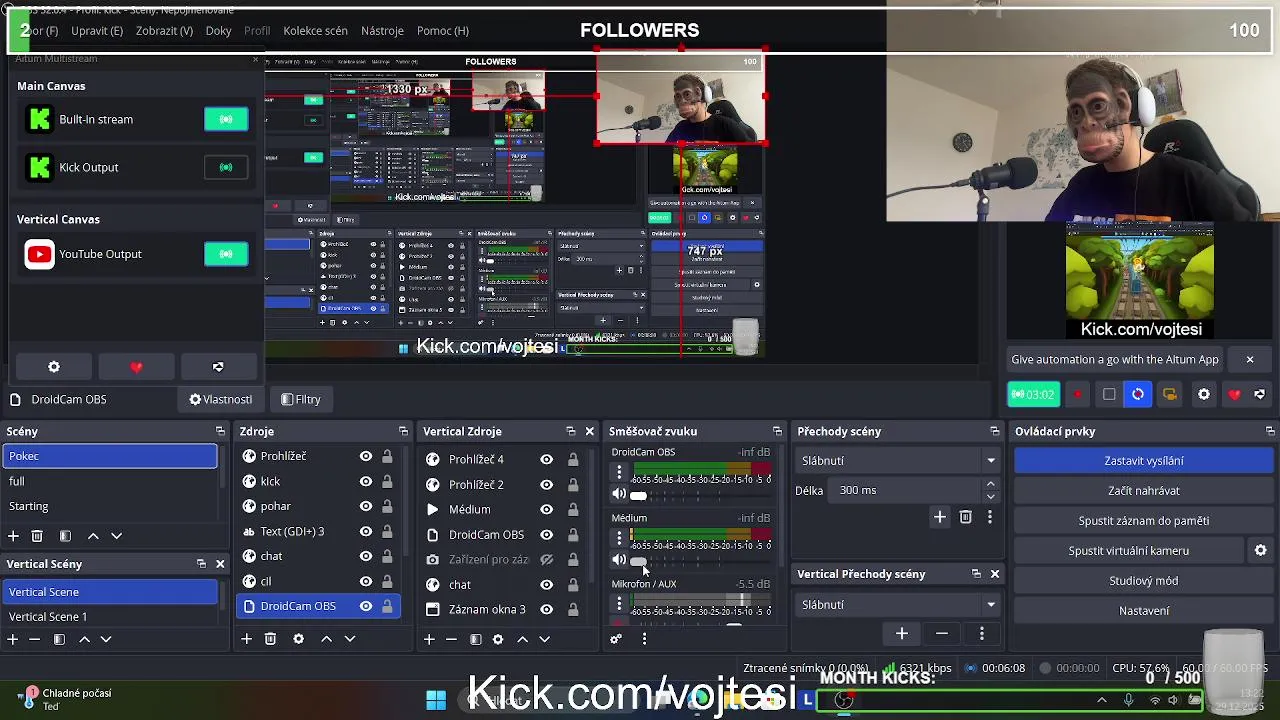The image size is (1280, 720).
Task: Open Zobrazit (V) menu
Action: [164, 30]
